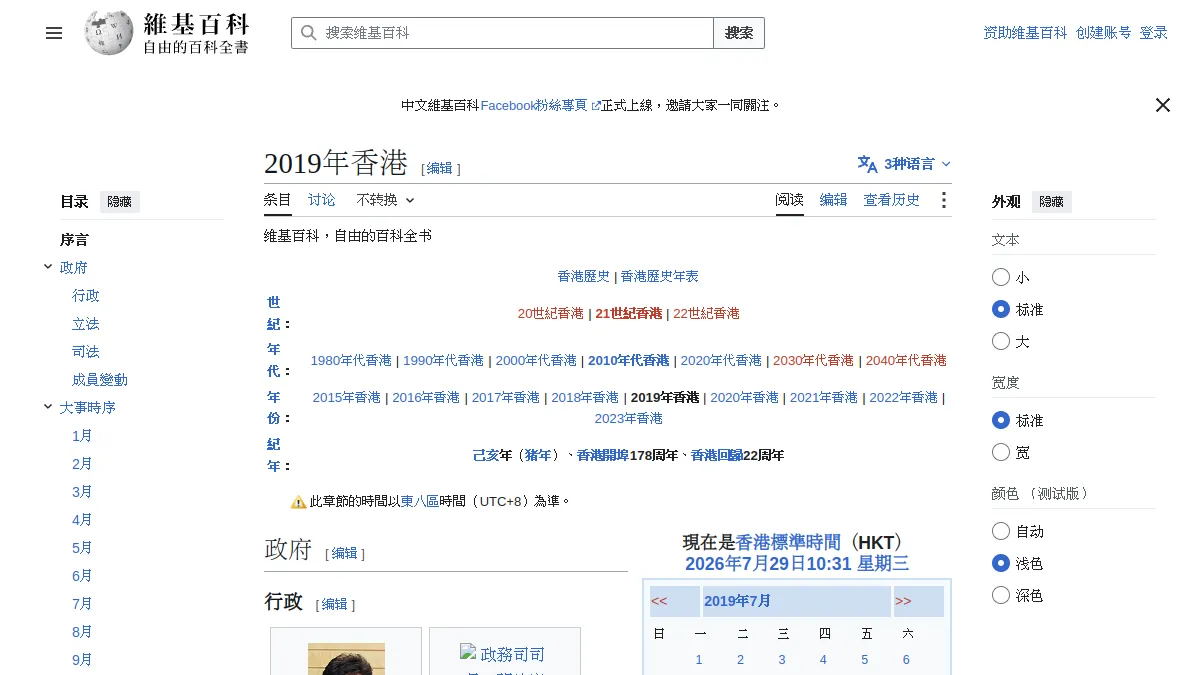Jump to 9月 in contents
The height and width of the screenshot is (675, 1200).
tap(82, 660)
